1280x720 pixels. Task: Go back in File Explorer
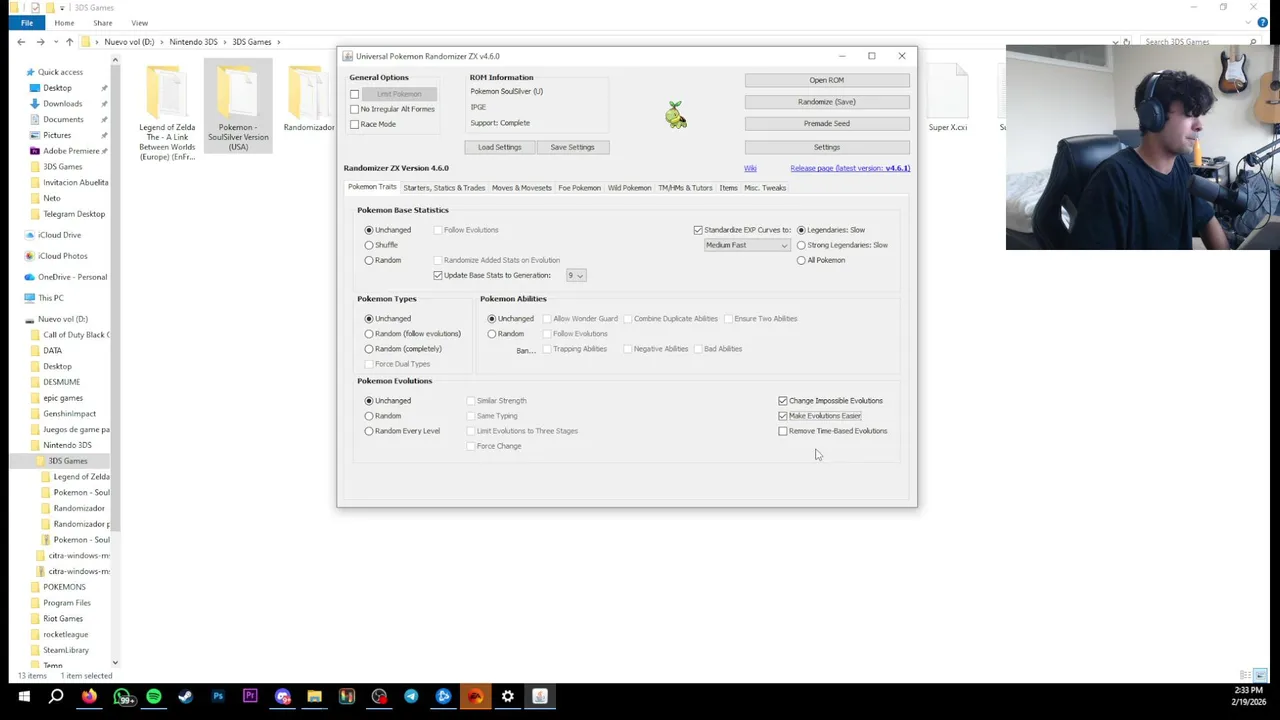click(x=21, y=42)
